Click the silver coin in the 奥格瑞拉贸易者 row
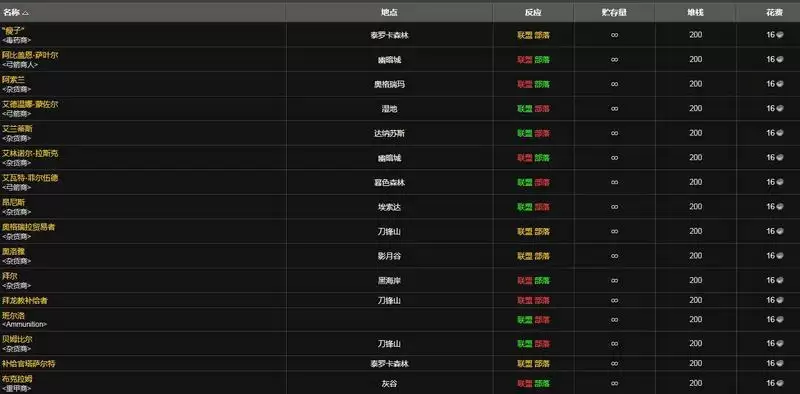Screen dimensions: 800x394 click(780, 231)
